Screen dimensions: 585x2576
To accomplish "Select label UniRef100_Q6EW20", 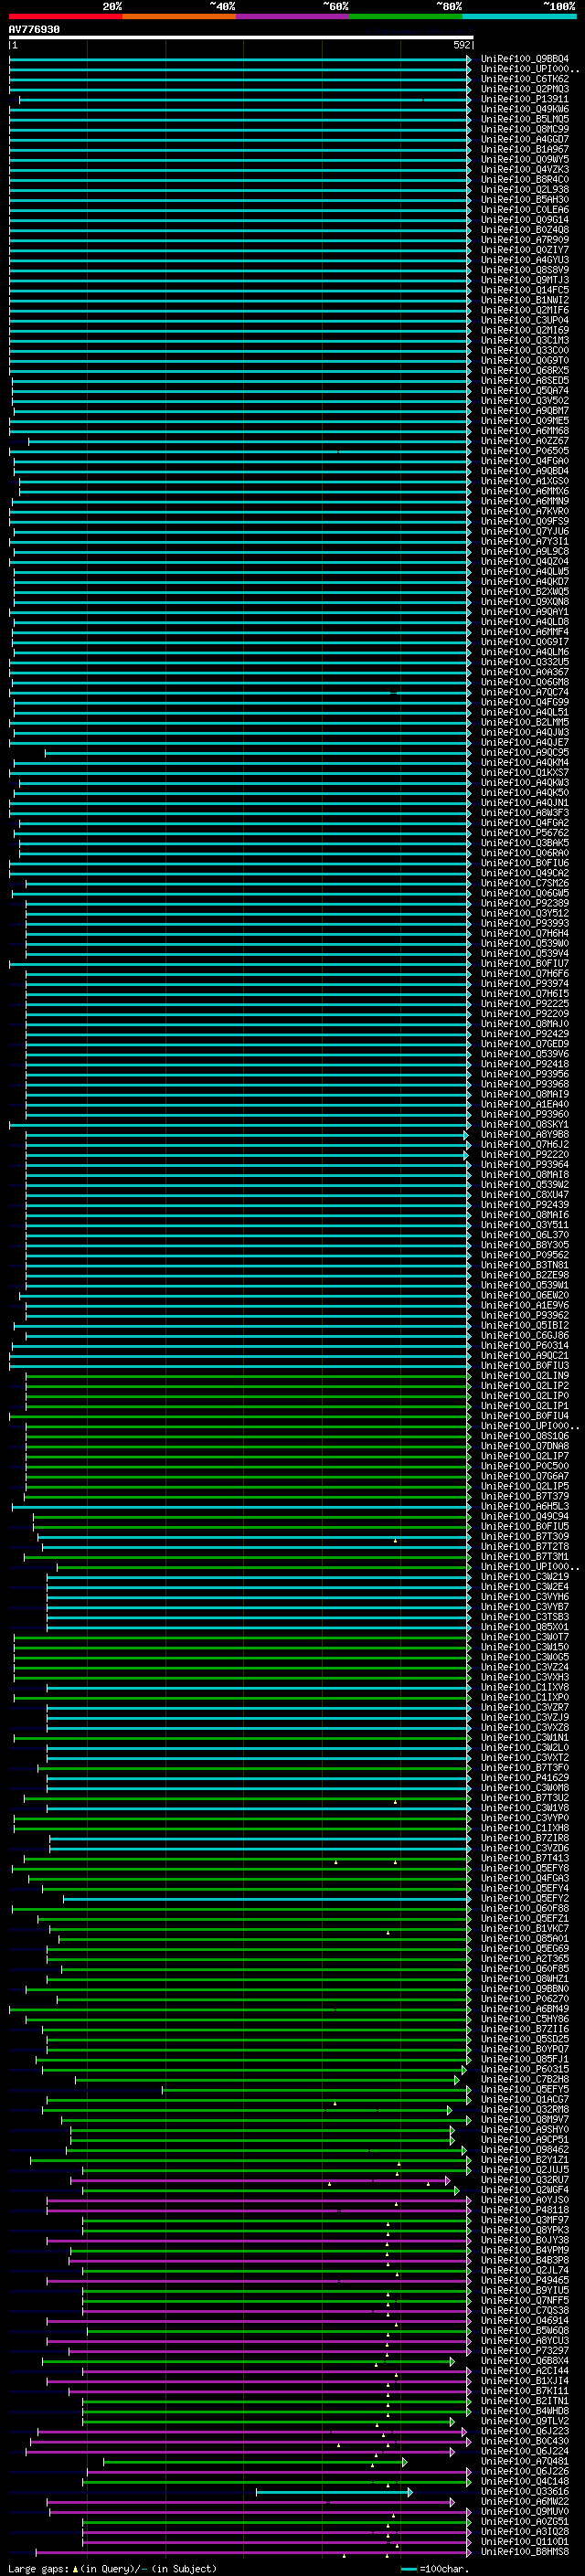I will (524, 1296).
